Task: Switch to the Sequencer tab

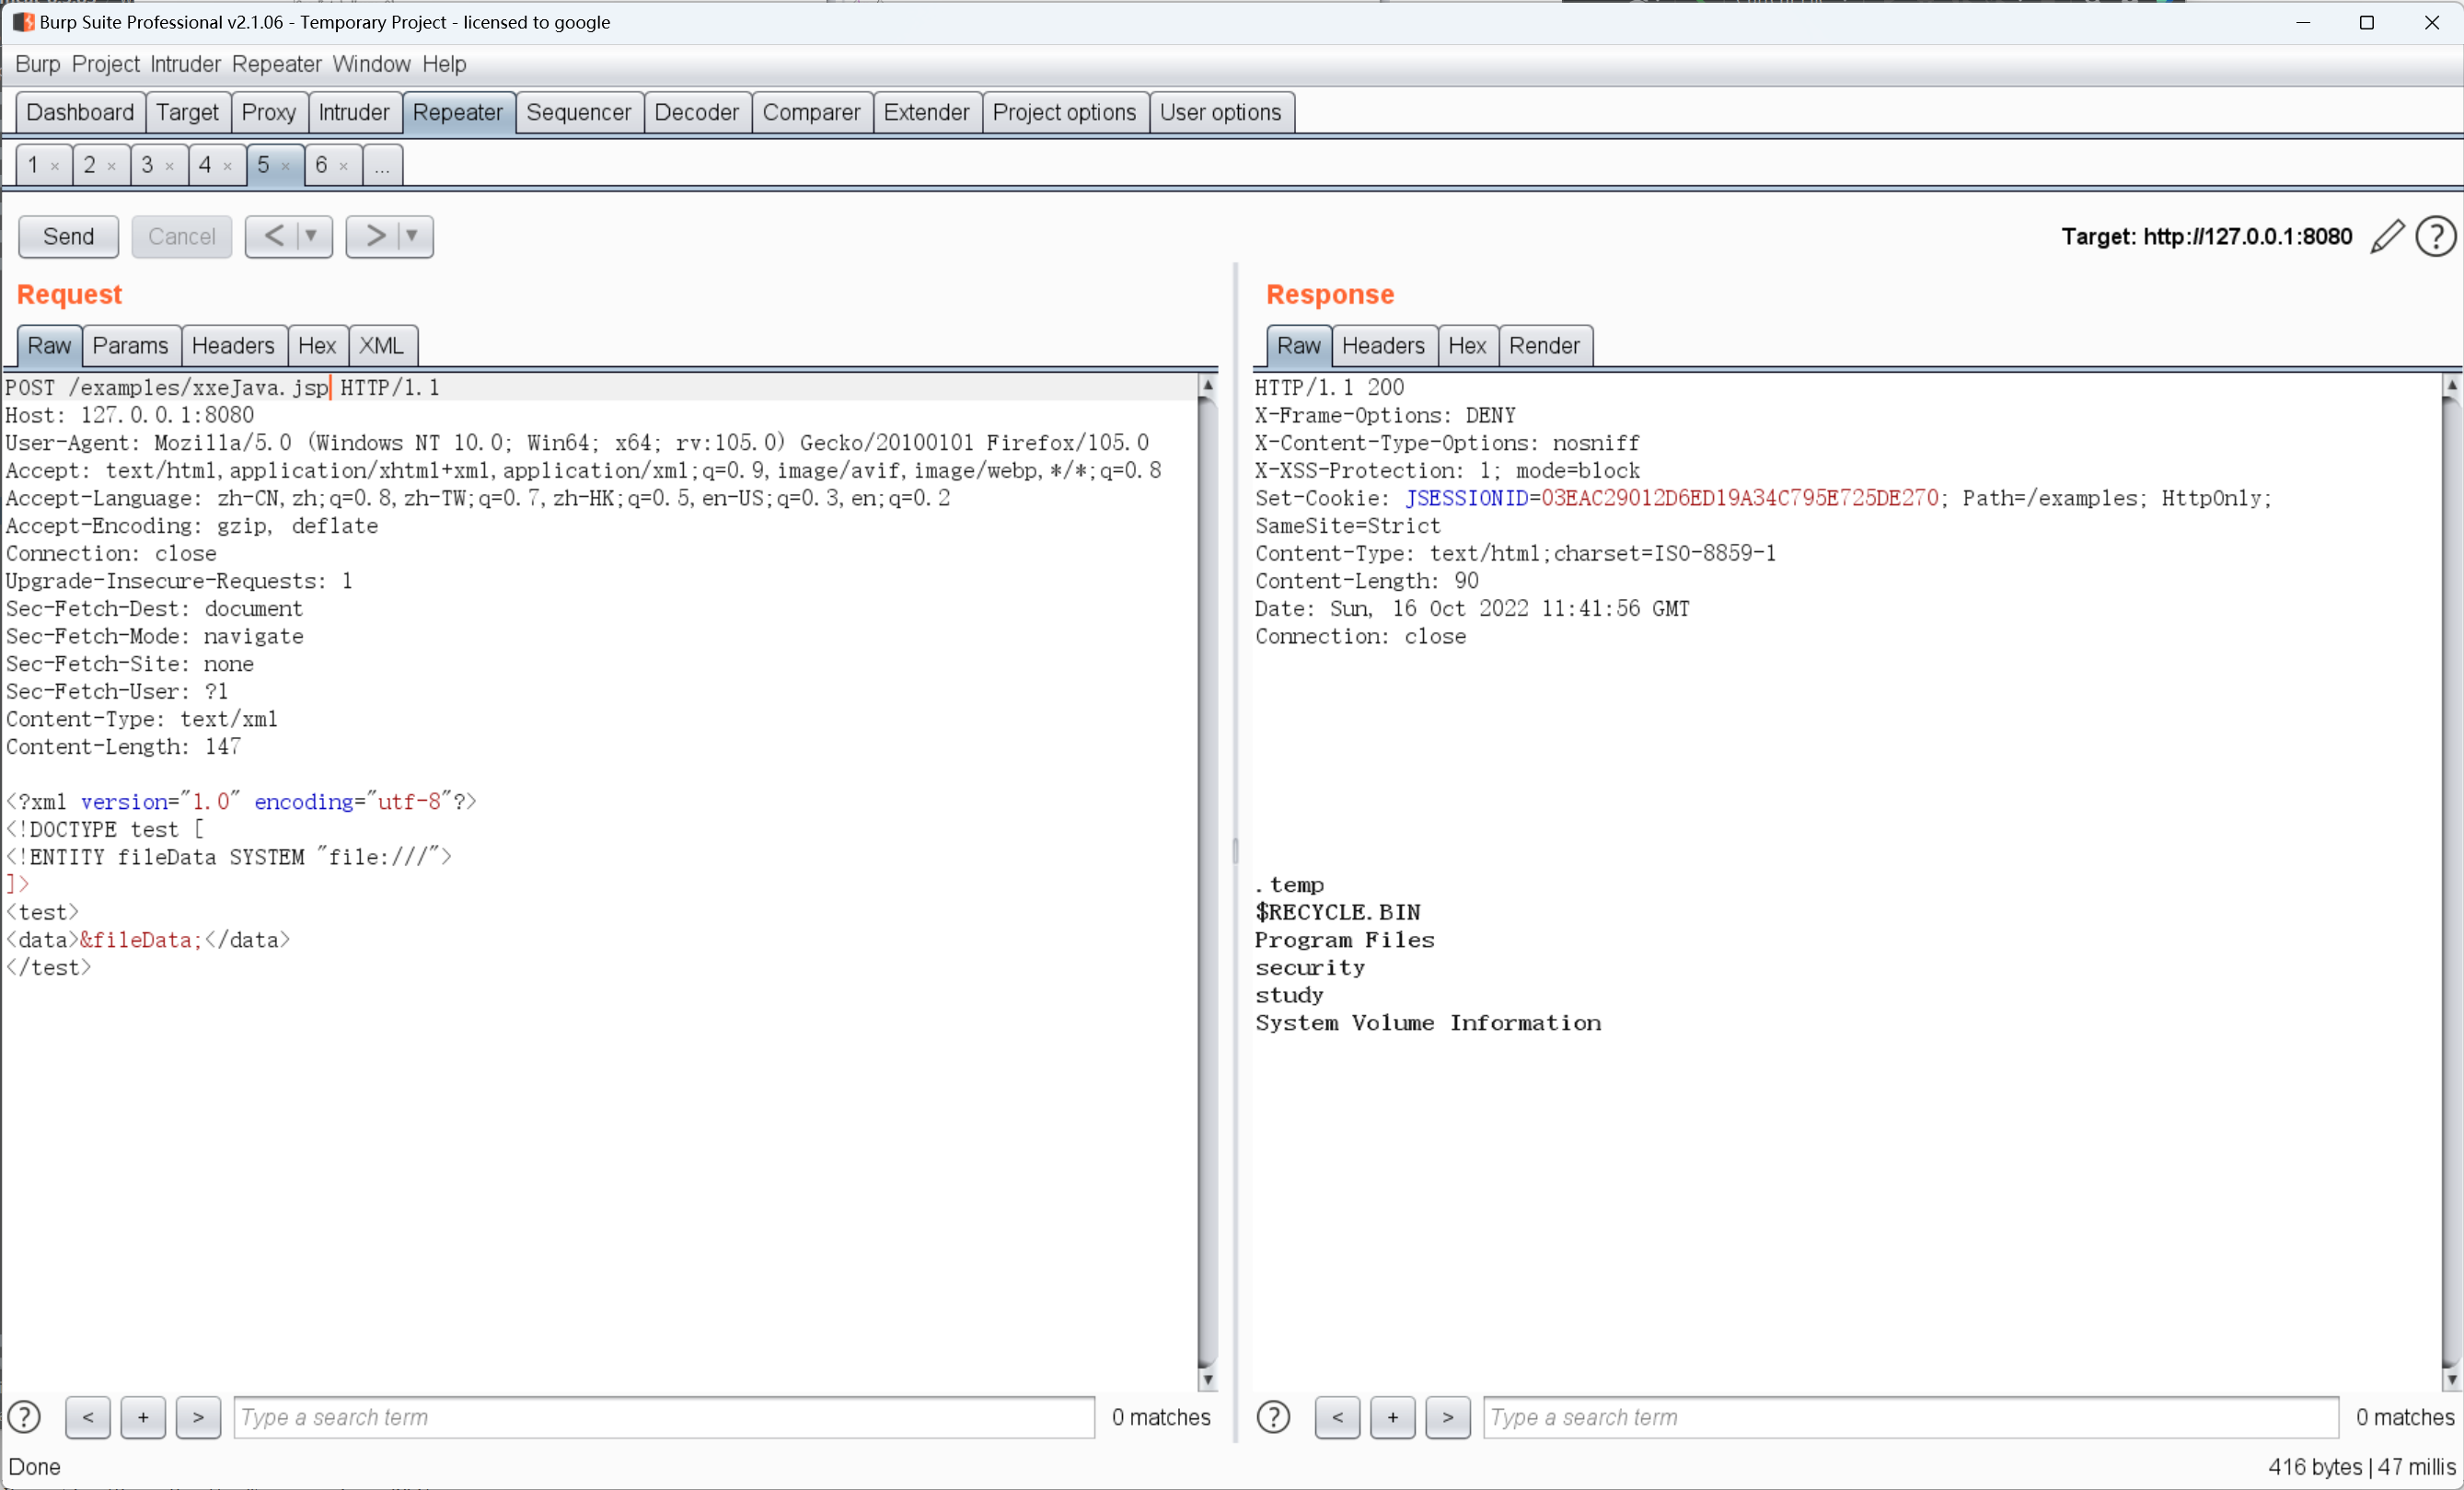Action: pos(578,112)
